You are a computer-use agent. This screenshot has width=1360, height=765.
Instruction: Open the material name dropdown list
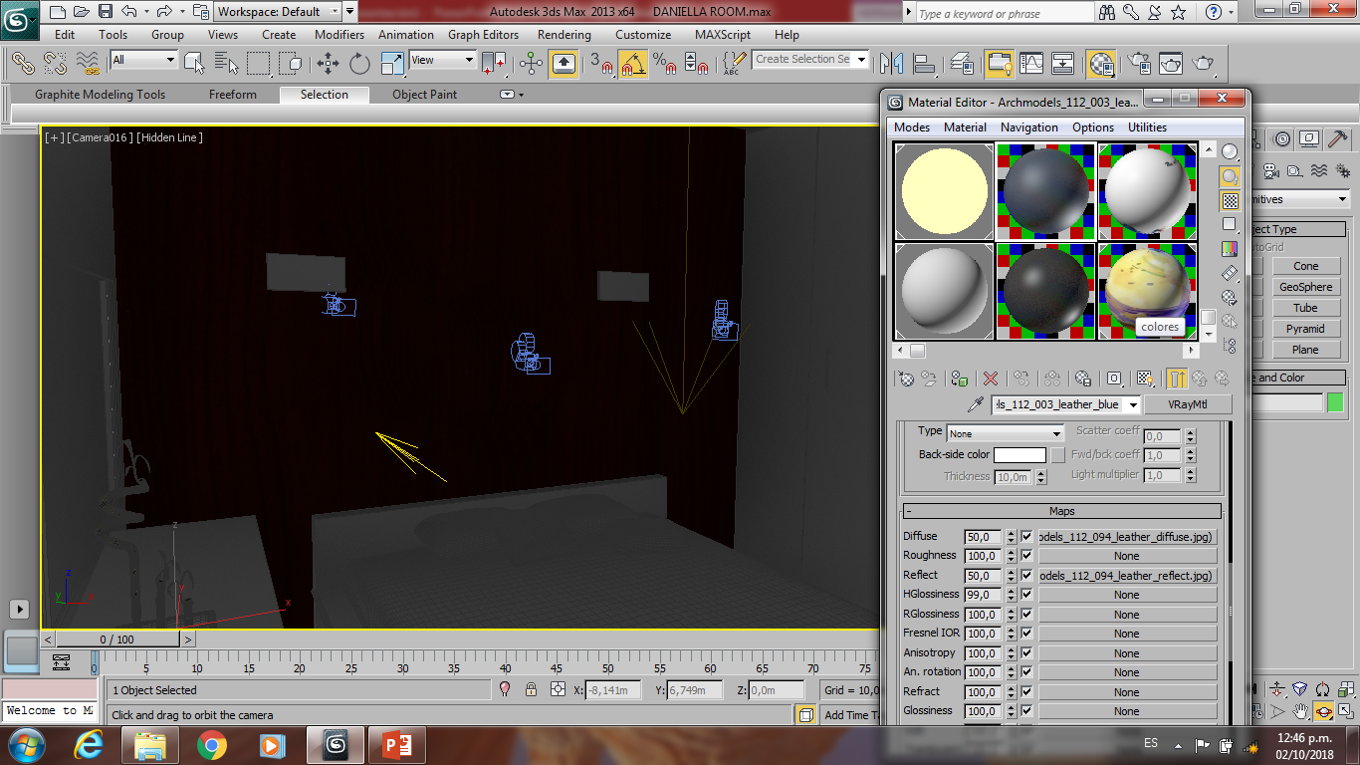[1132, 405]
